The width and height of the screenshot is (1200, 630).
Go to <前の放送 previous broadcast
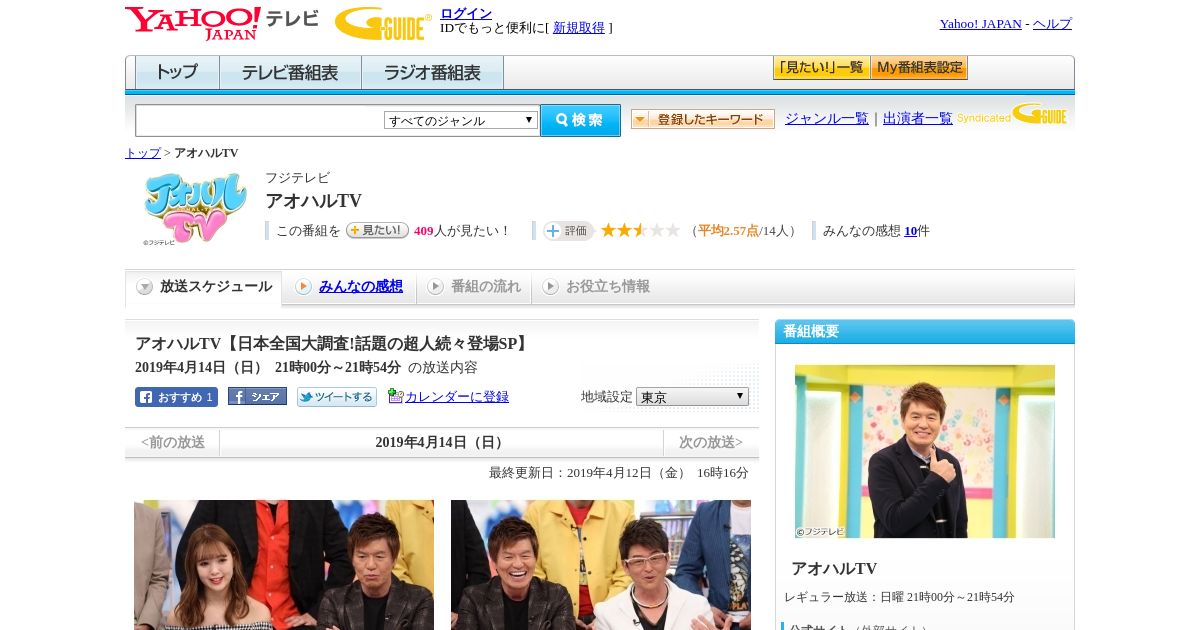pos(172,442)
